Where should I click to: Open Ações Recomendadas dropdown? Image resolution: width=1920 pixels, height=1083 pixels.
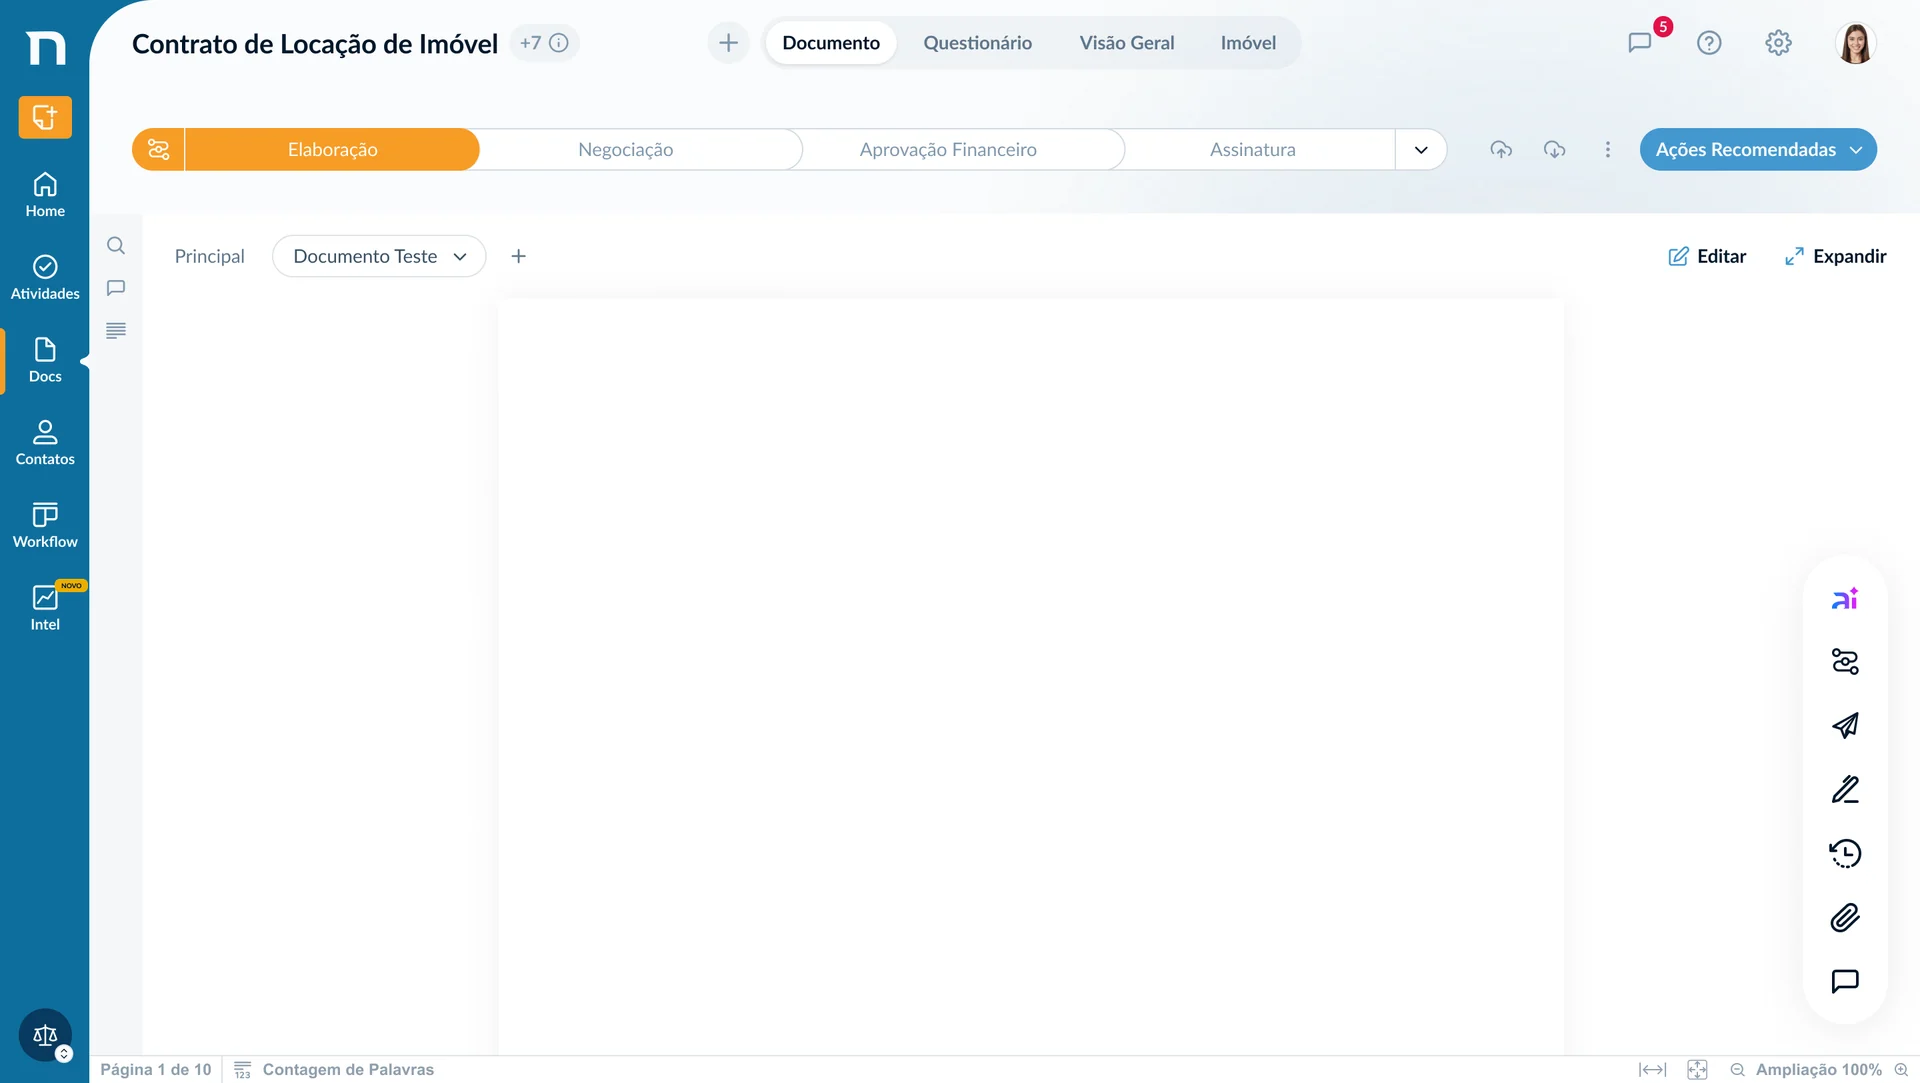click(x=1758, y=149)
